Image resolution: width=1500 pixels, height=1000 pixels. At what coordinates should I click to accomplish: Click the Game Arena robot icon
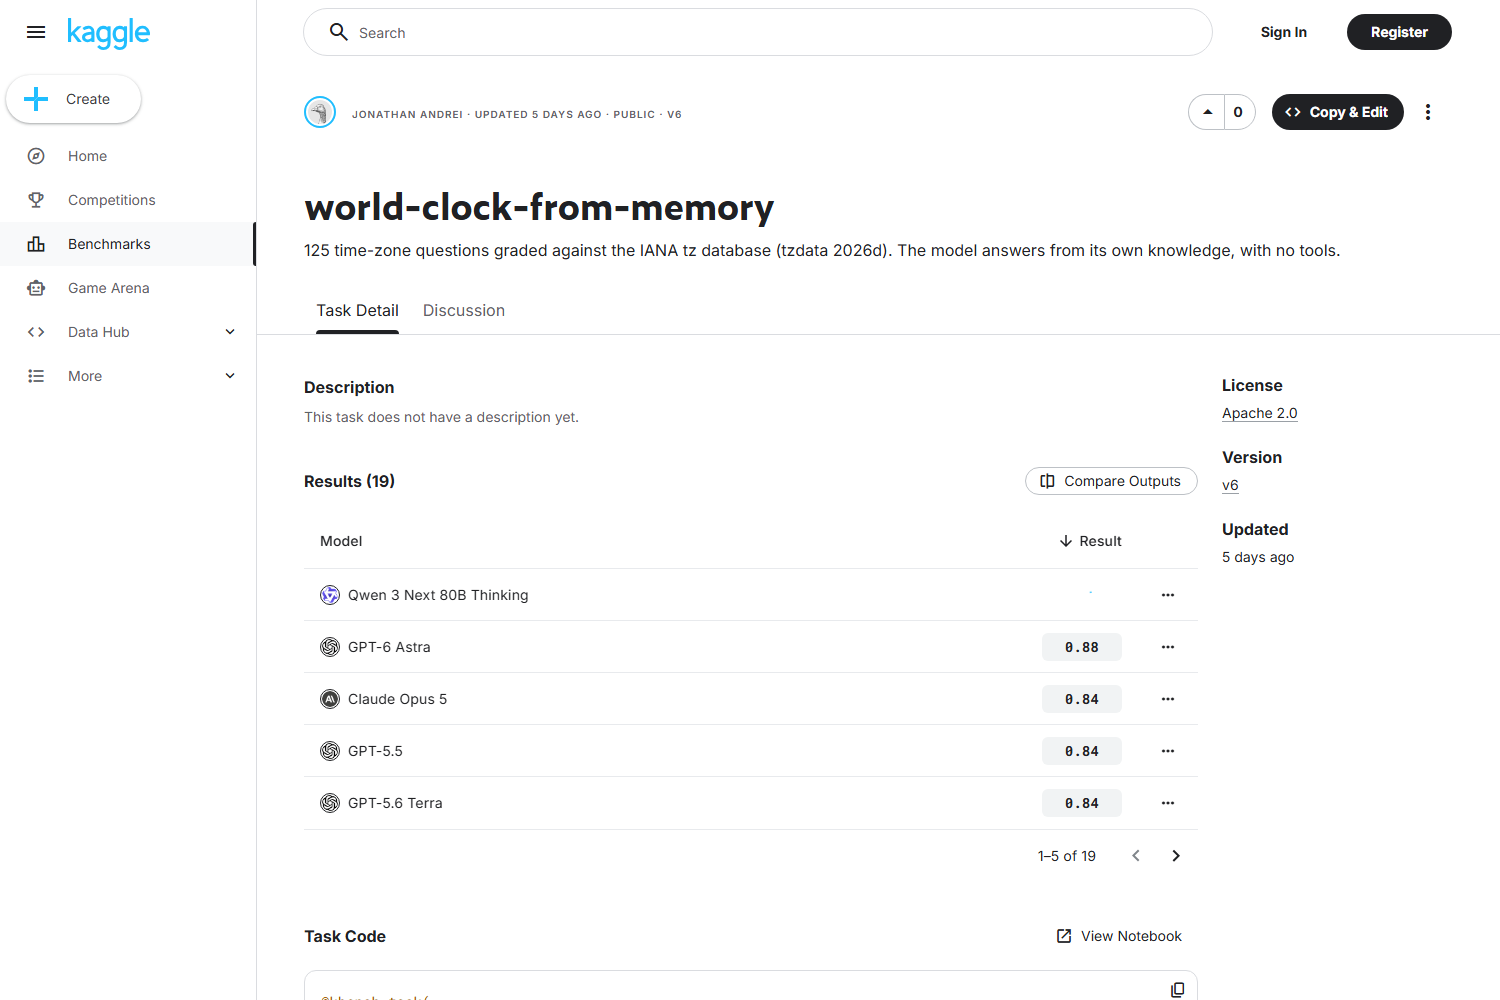[x=36, y=288]
